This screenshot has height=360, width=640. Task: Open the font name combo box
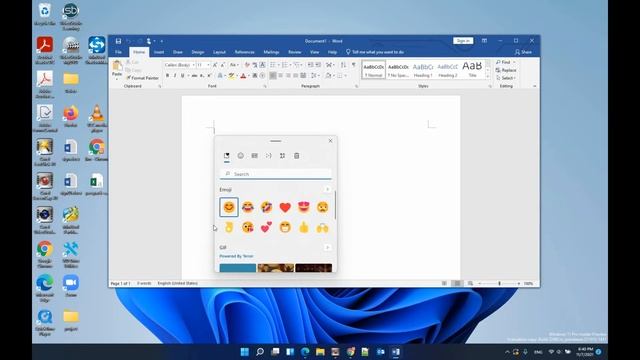179,65
